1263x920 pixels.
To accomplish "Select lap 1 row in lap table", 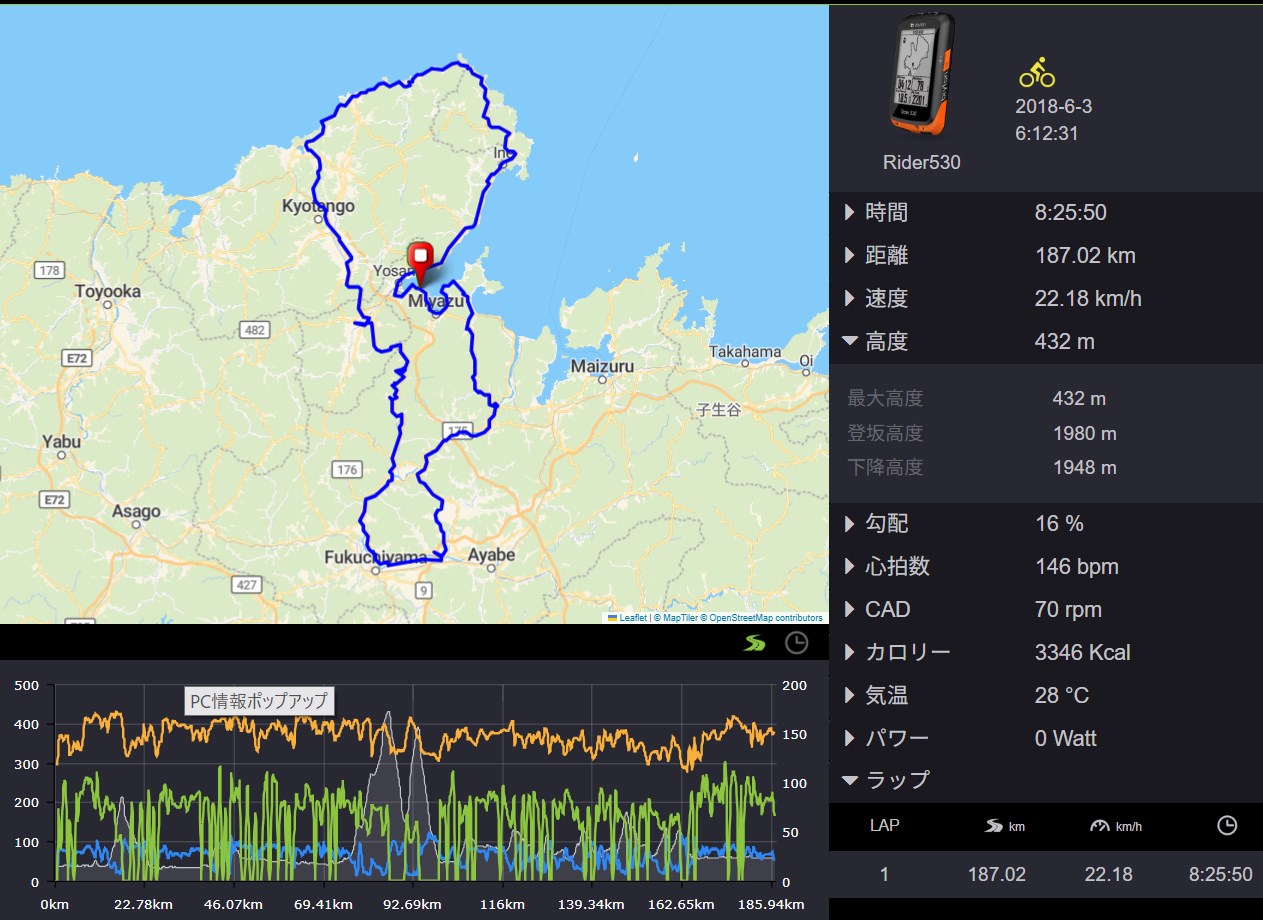I will 1045,874.
